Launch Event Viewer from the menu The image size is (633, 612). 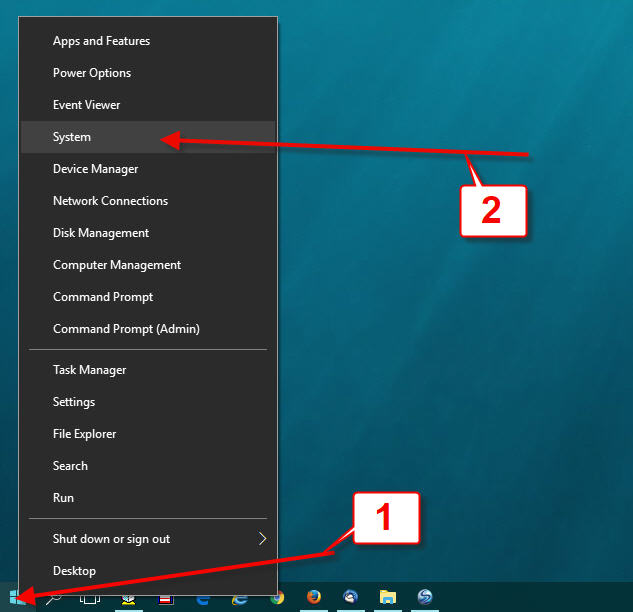pyautogui.click(x=87, y=105)
